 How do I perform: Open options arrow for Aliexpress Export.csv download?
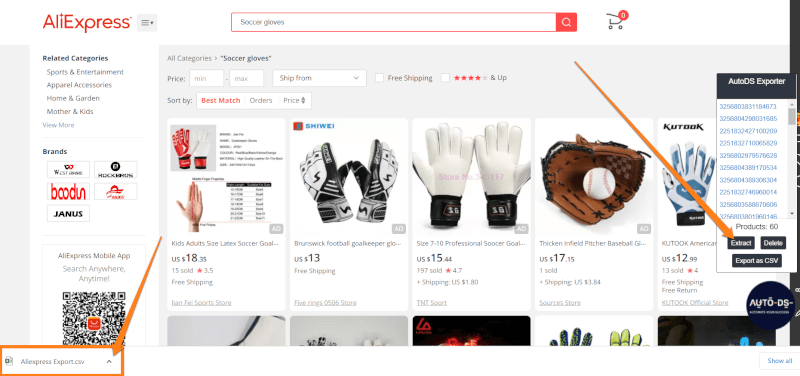(x=109, y=361)
